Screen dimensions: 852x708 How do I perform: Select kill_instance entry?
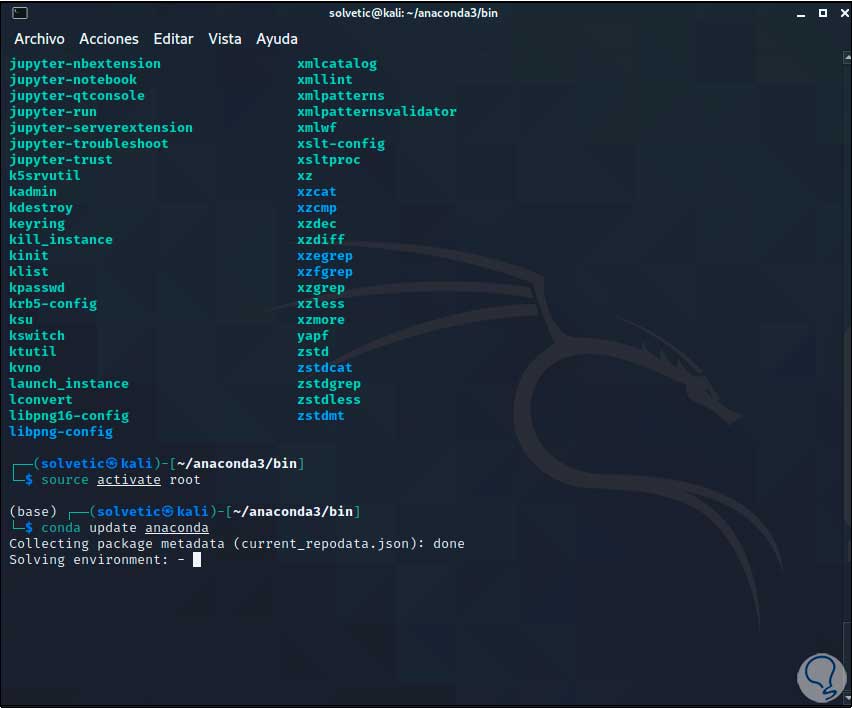click(61, 240)
